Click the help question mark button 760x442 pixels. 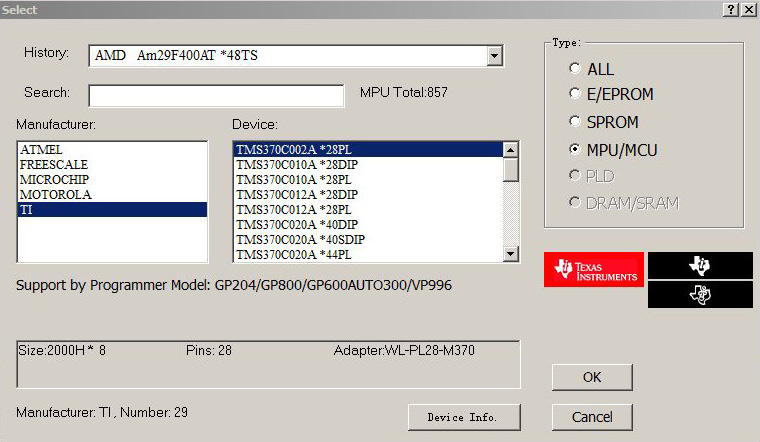coord(730,9)
